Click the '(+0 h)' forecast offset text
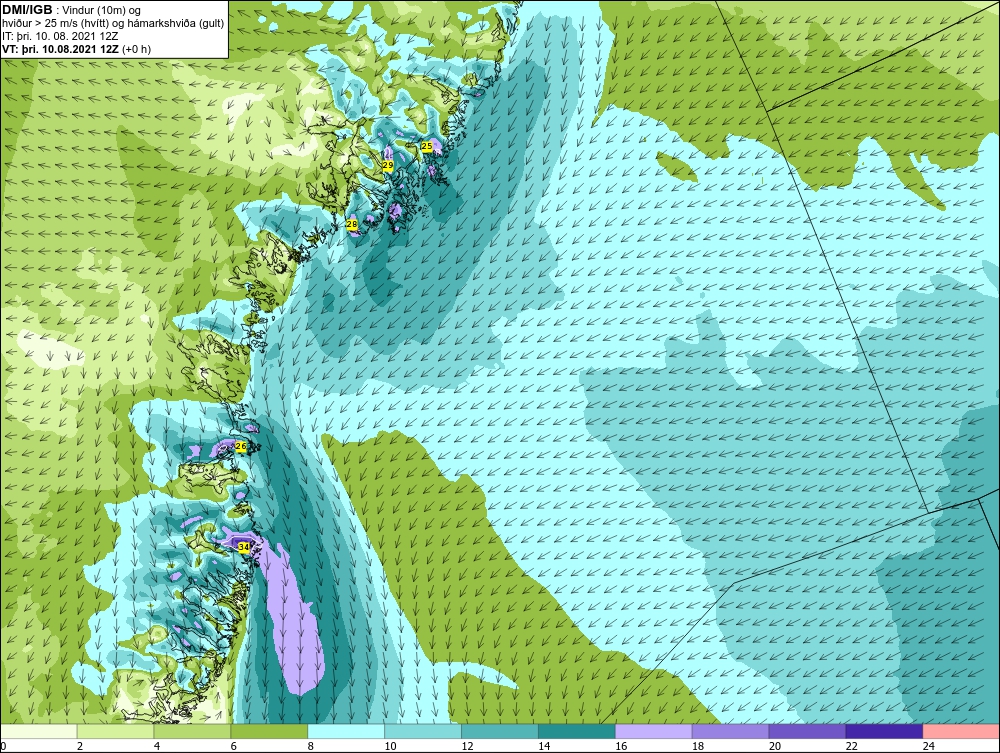 click(x=136, y=49)
